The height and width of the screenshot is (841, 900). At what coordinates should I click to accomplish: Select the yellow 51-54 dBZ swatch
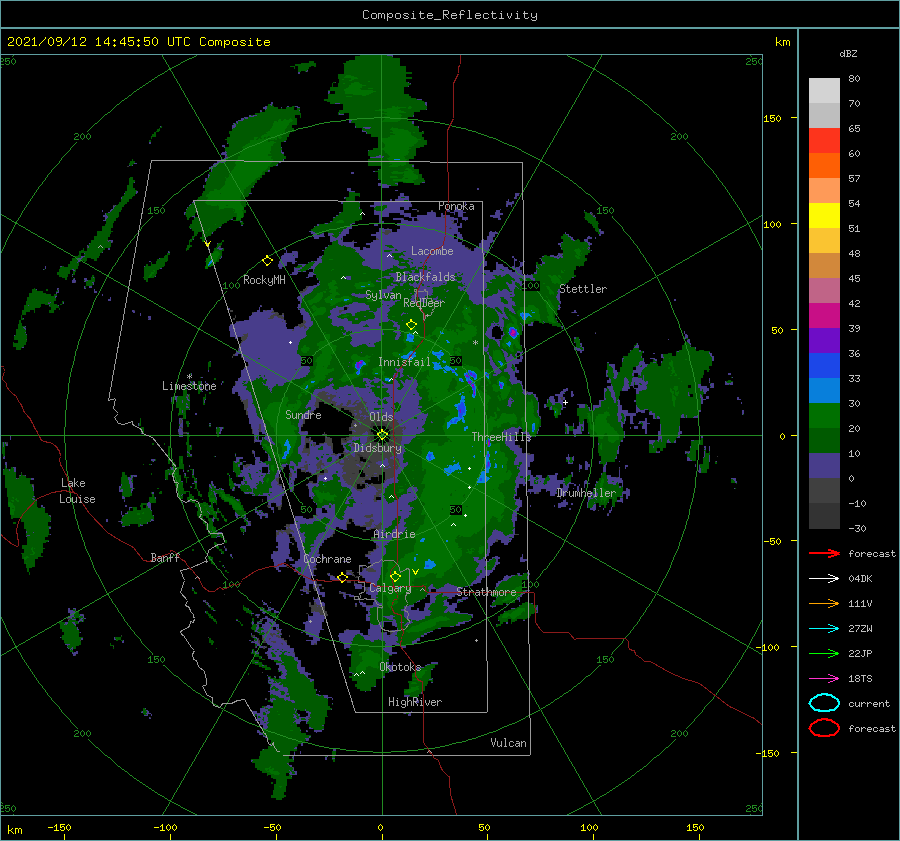(x=824, y=216)
